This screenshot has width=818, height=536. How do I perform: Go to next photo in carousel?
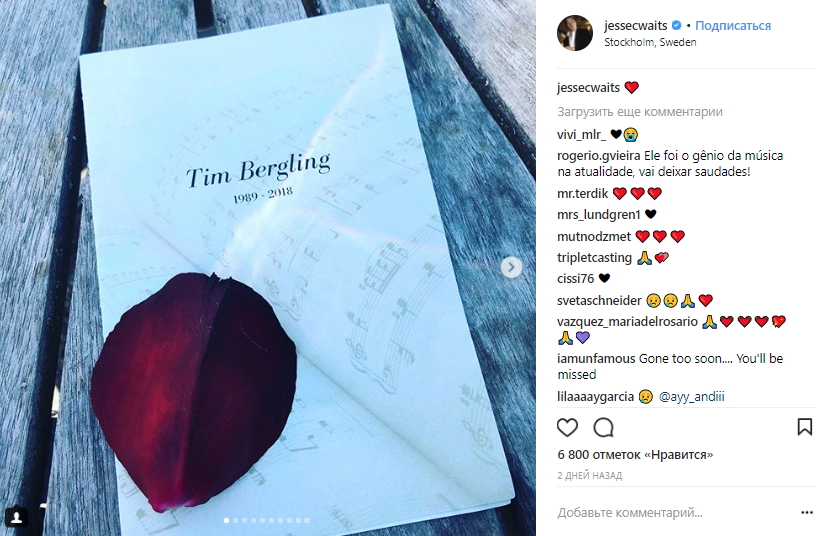pos(512,267)
